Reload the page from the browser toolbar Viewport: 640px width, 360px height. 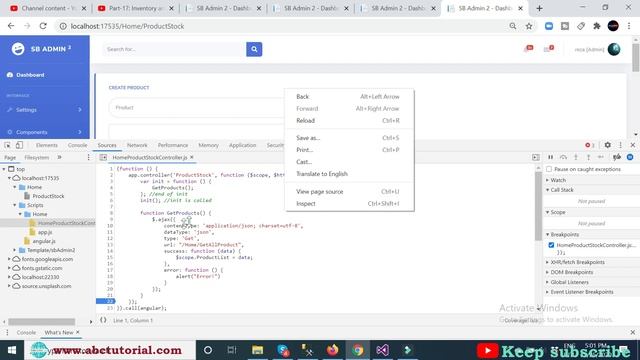[x=43, y=26]
